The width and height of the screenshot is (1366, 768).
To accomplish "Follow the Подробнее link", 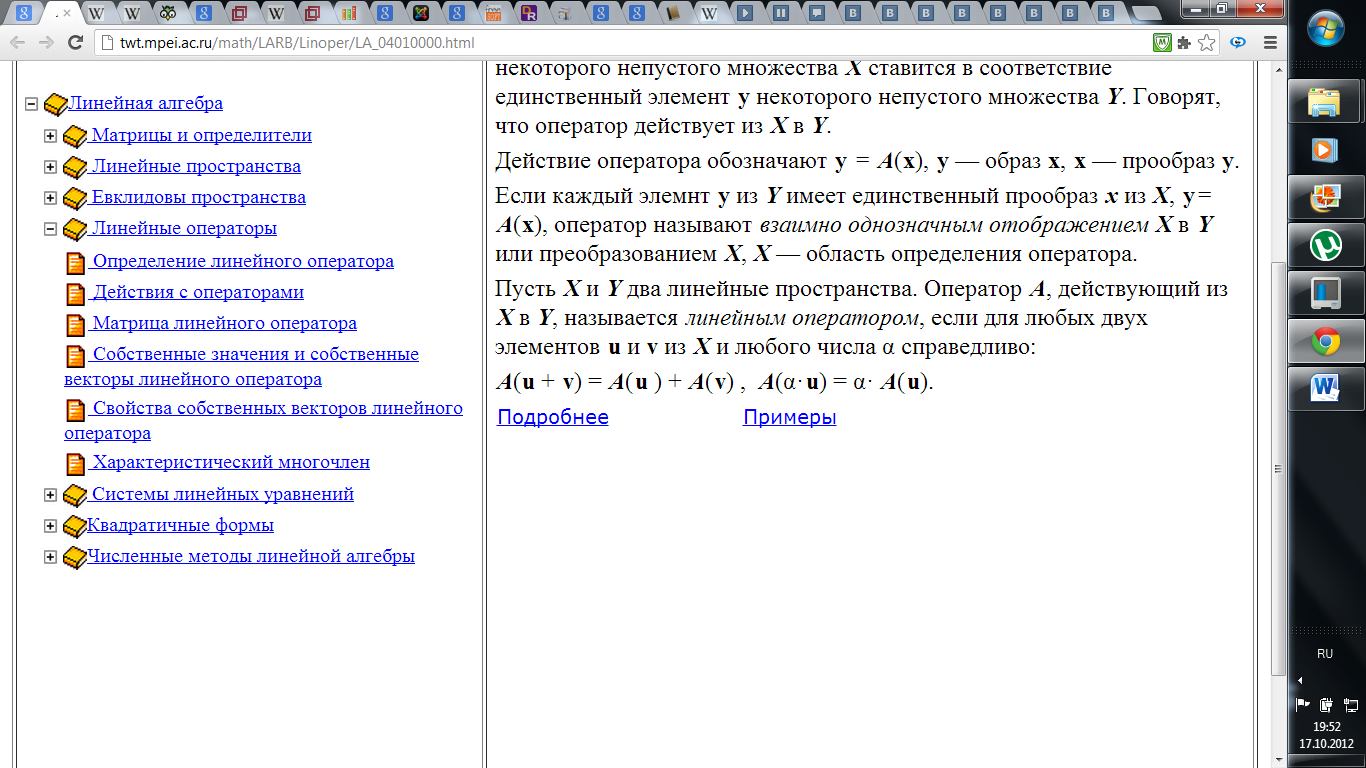I will point(553,418).
